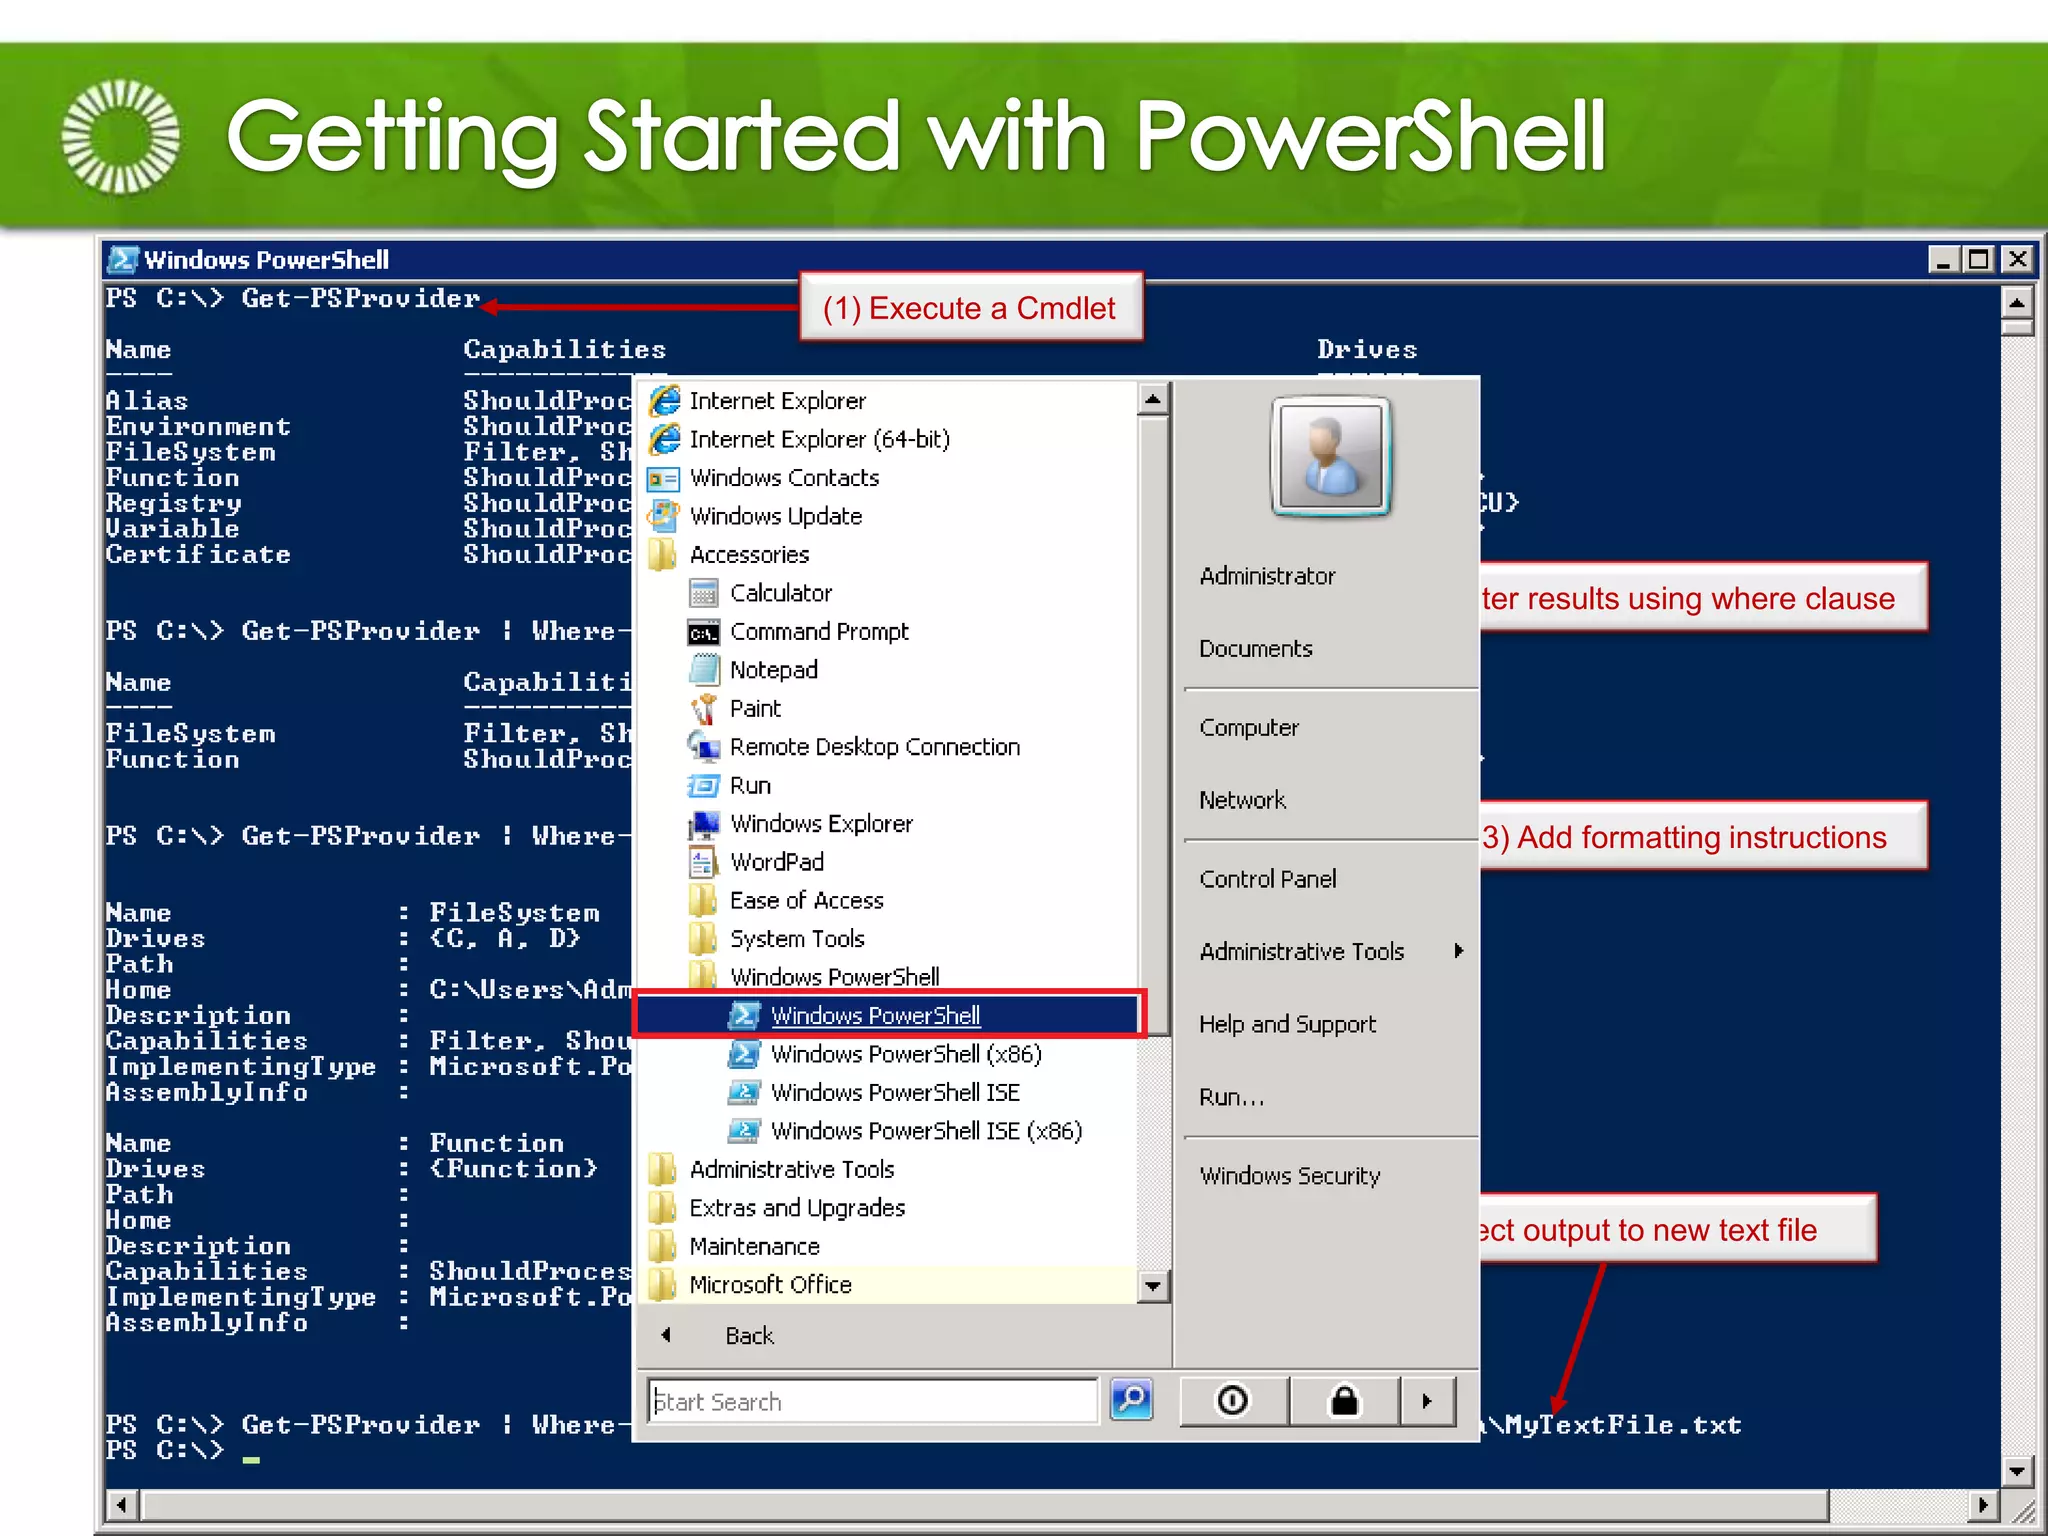2048x1536 pixels.
Task: Open Control Panel from Start menu
Action: [x=1268, y=879]
